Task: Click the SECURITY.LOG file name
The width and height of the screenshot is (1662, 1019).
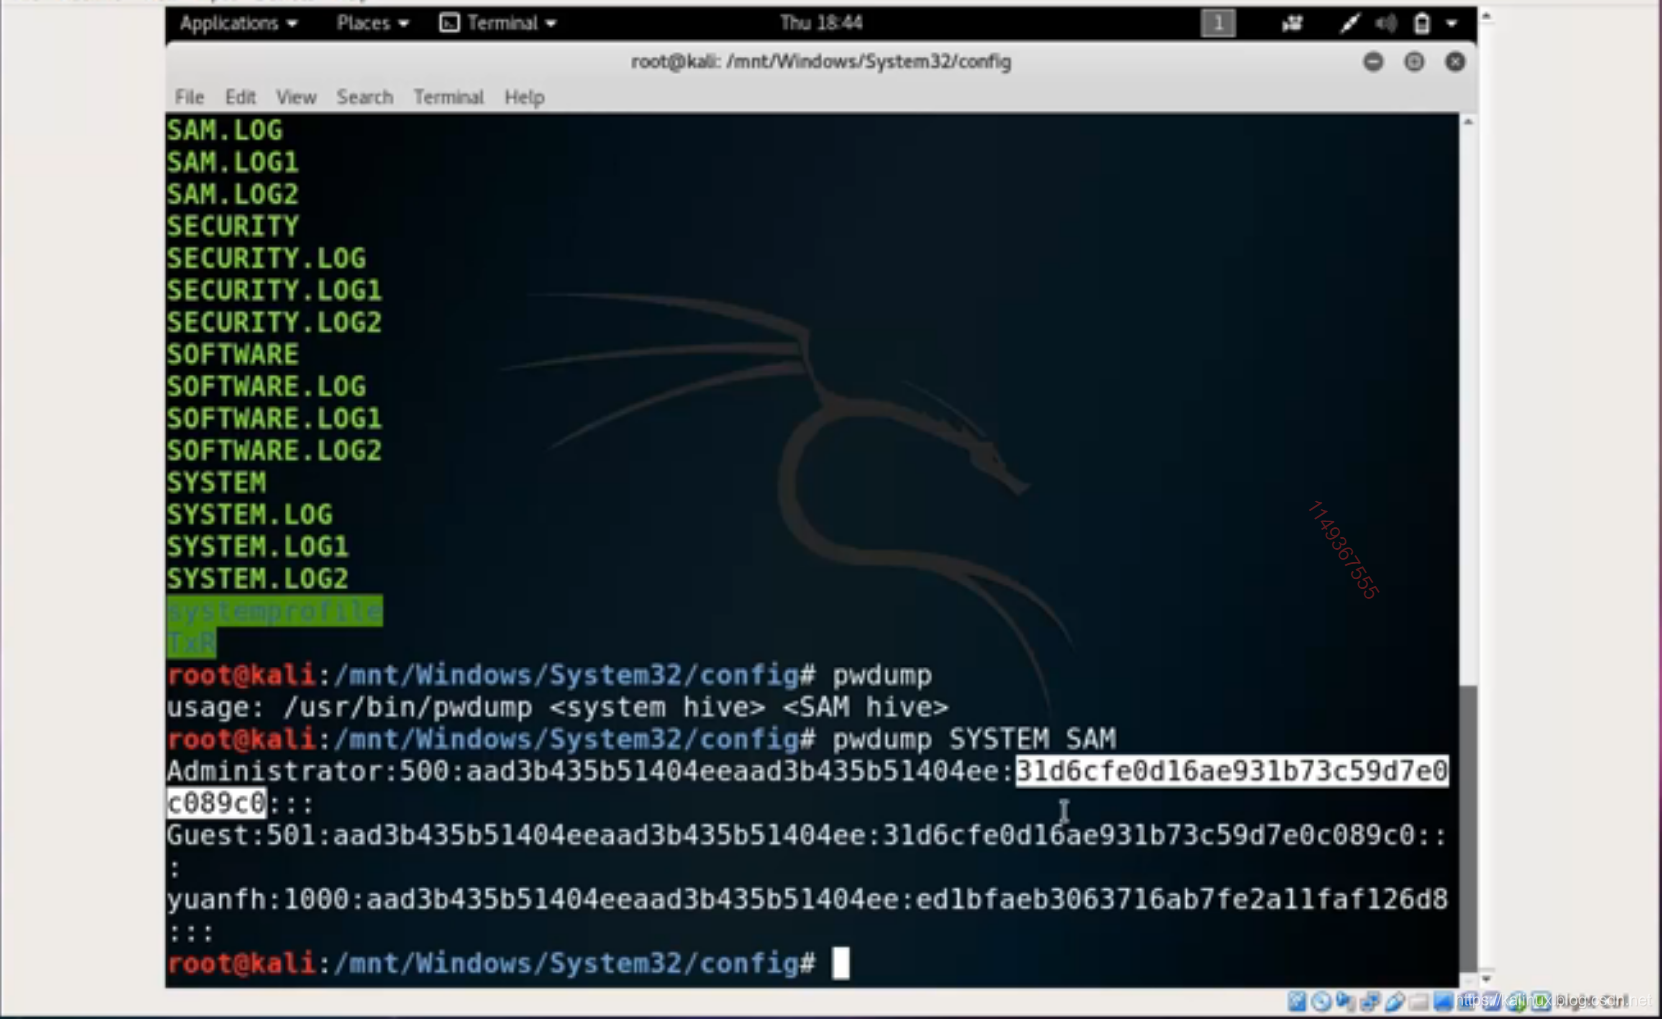Action: pyautogui.click(x=266, y=258)
